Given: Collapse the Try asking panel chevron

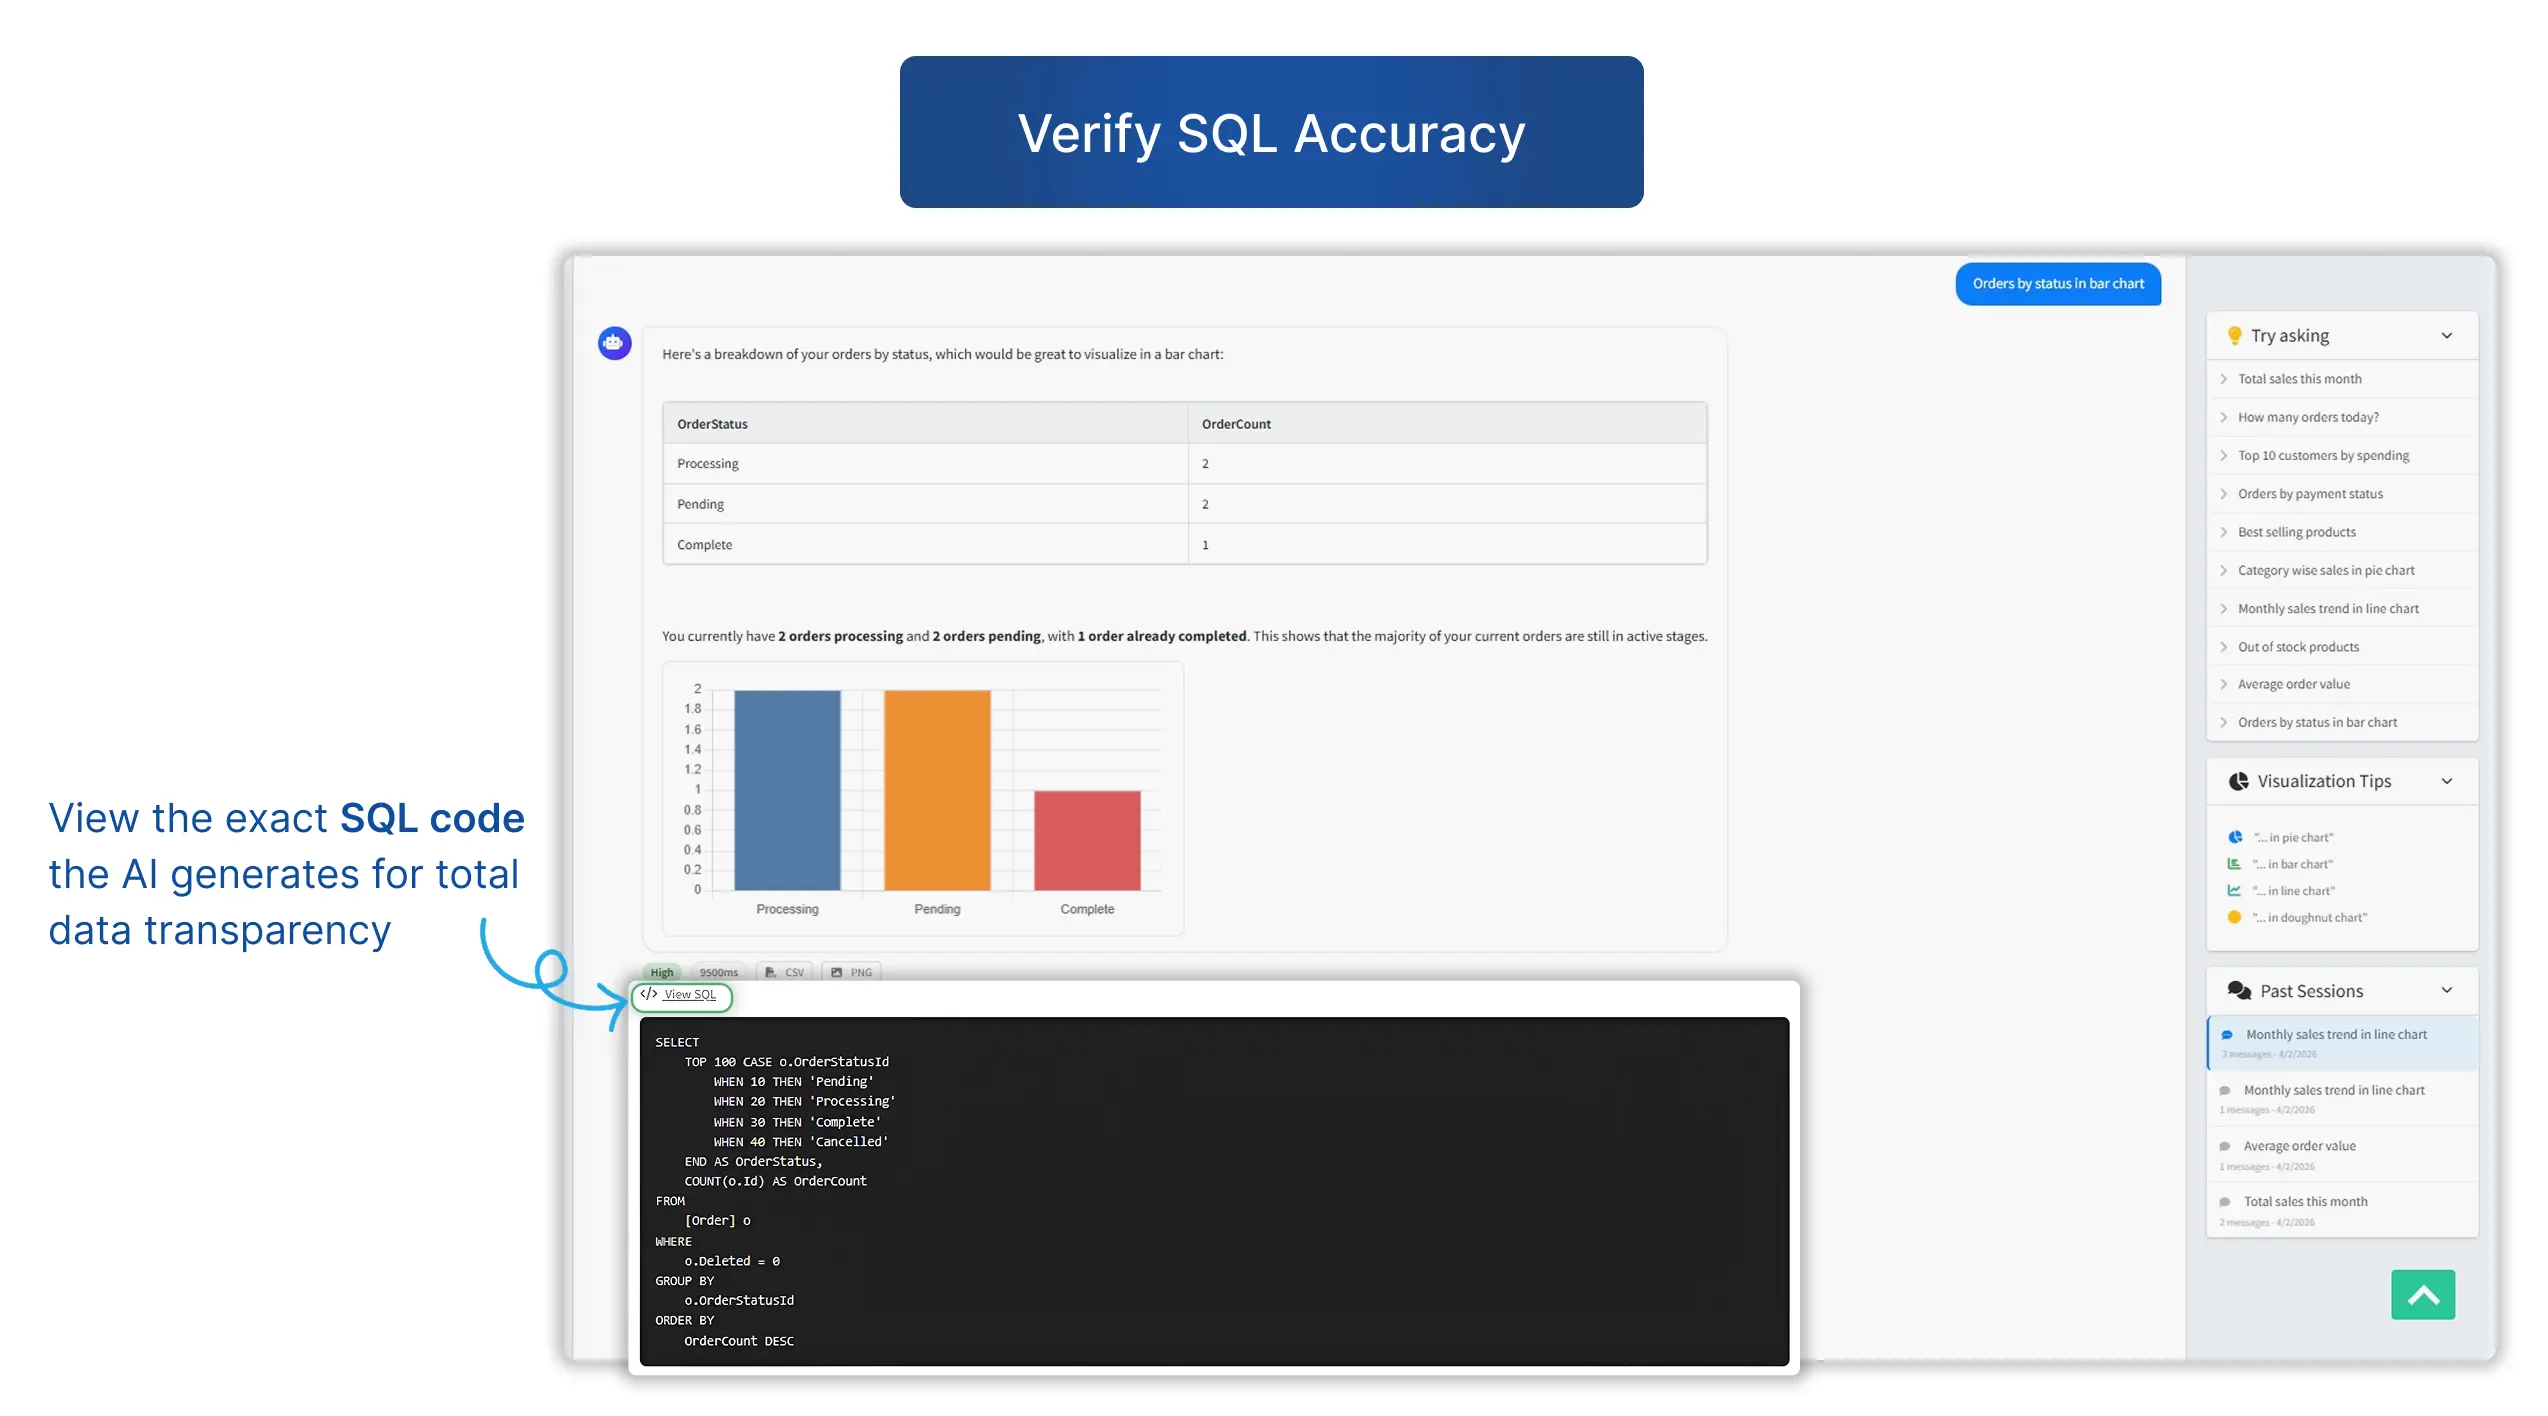Looking at the screenshot, I should [x=2447, y=336].
